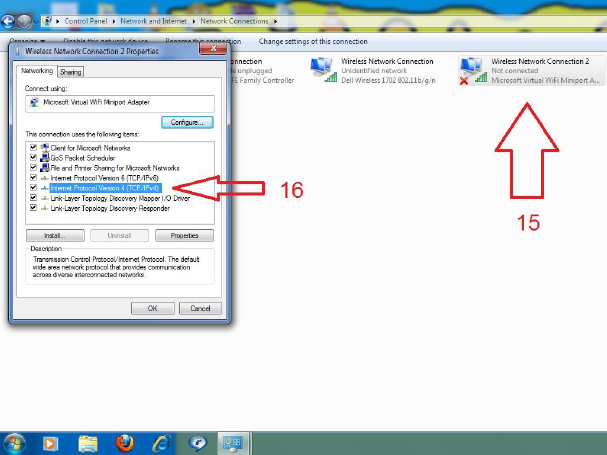Click the Cancel button
This screenshot has height=455, width=607.
point(200,308)
